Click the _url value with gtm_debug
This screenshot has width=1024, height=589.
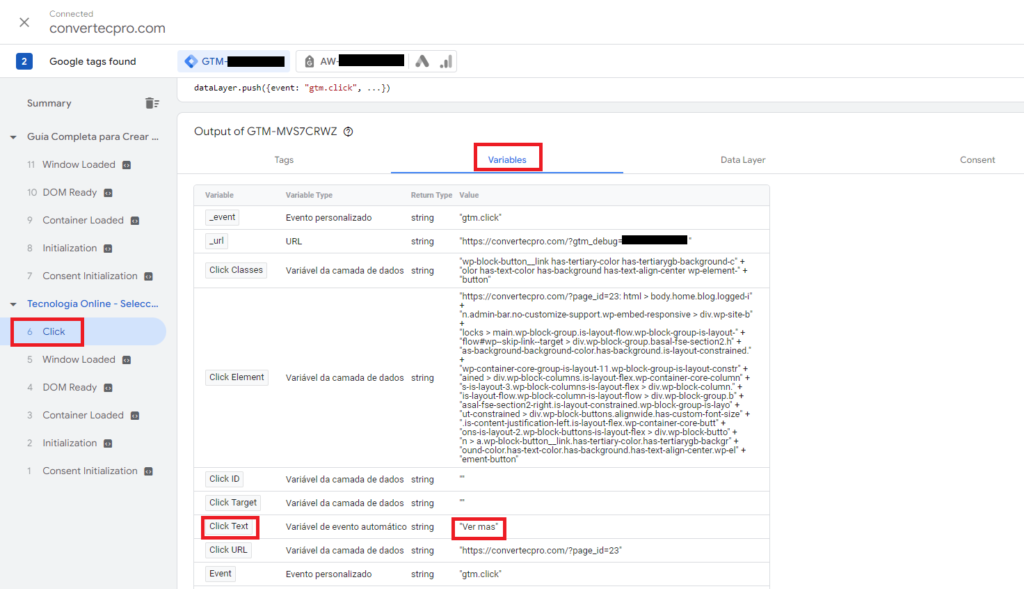click(x=575, y=241)
